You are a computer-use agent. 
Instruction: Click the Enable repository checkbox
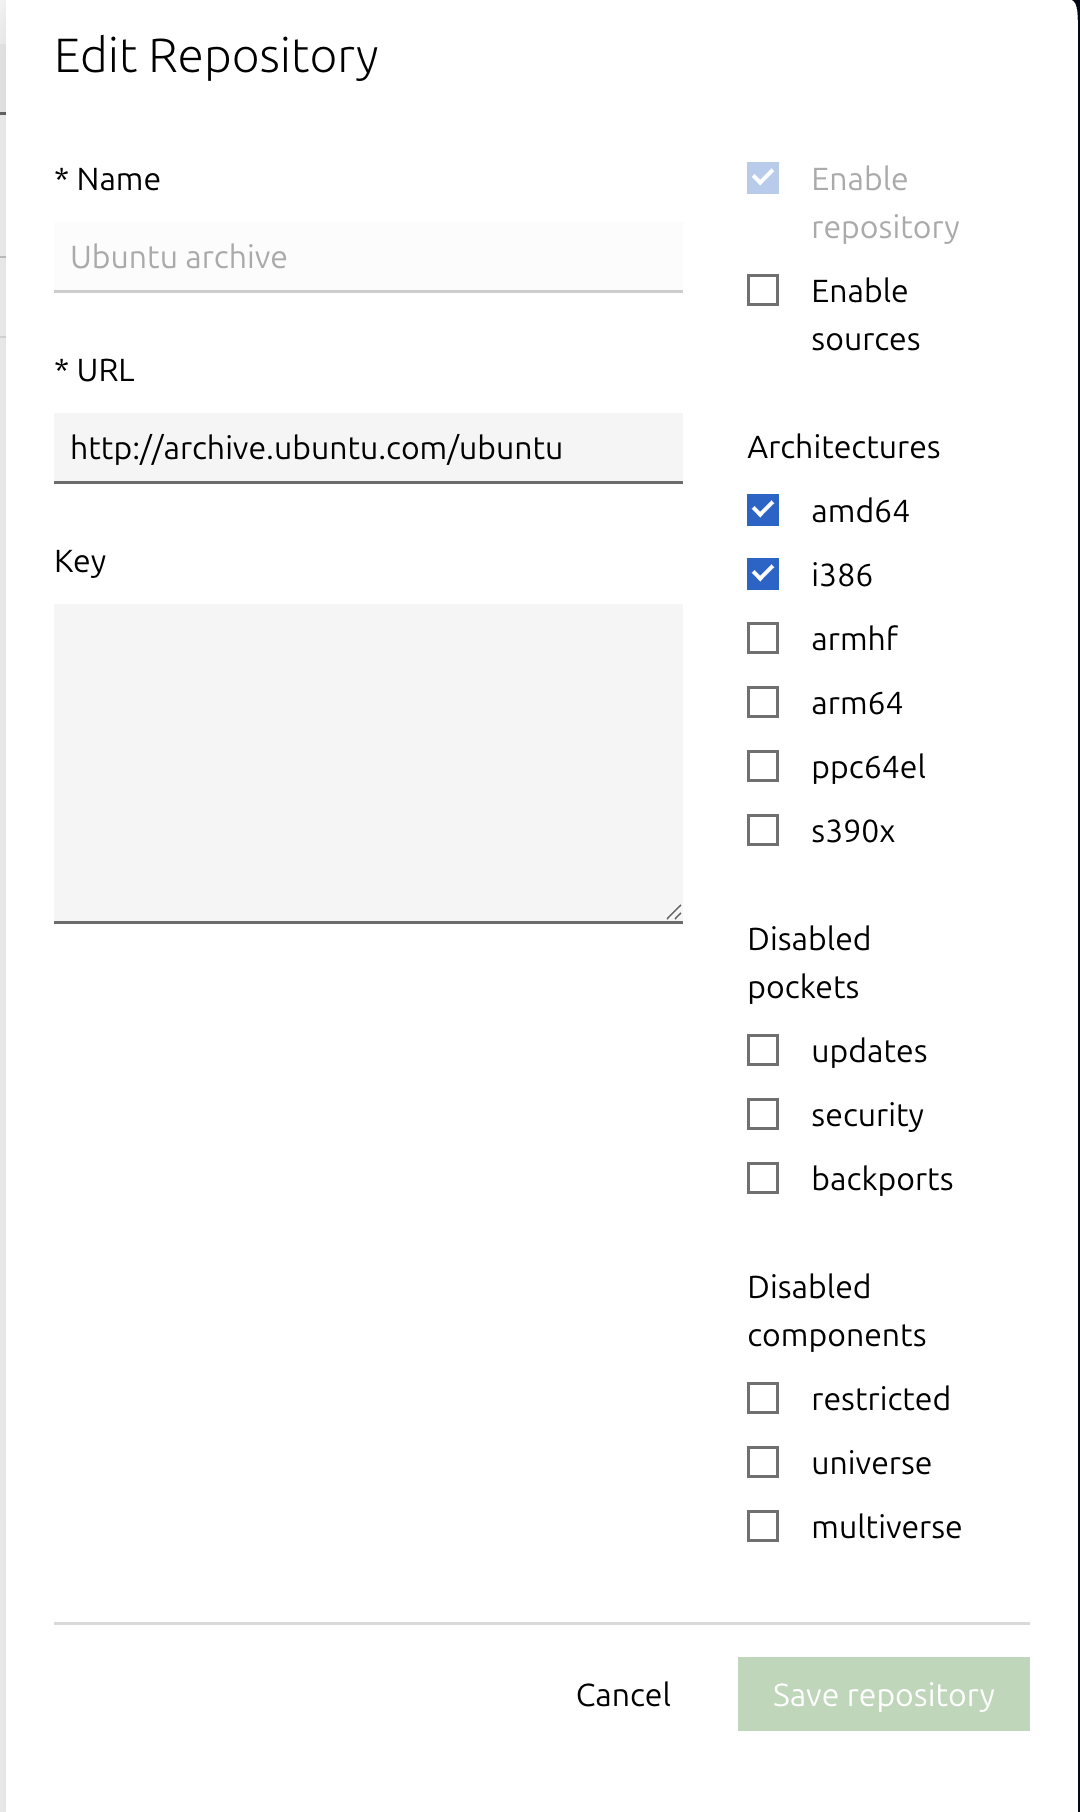coord(763,179)
